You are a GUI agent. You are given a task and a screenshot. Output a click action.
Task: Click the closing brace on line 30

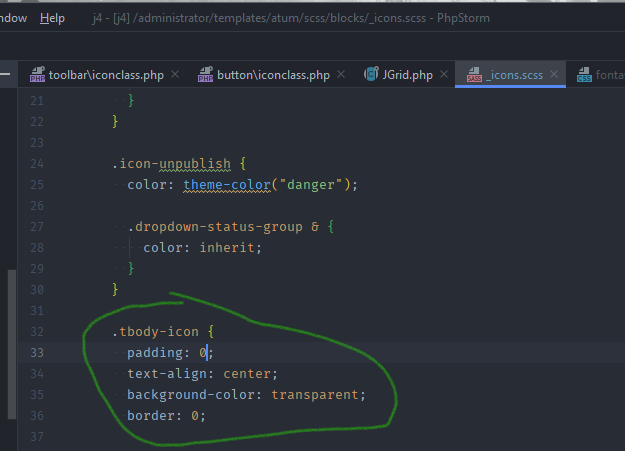[115, 290]
